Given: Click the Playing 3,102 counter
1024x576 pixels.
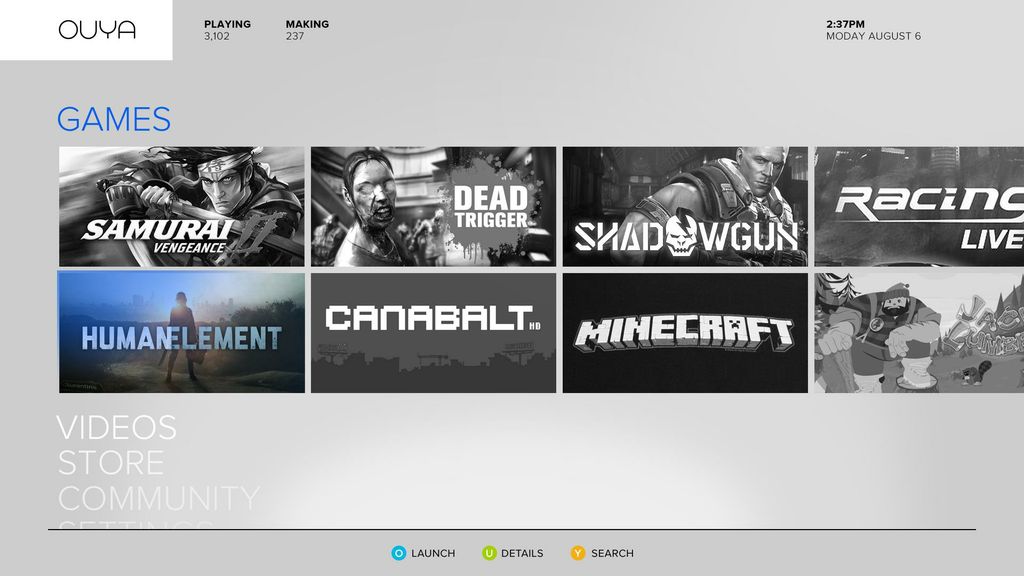Looking at the screenshot, I should click(227, 30).
